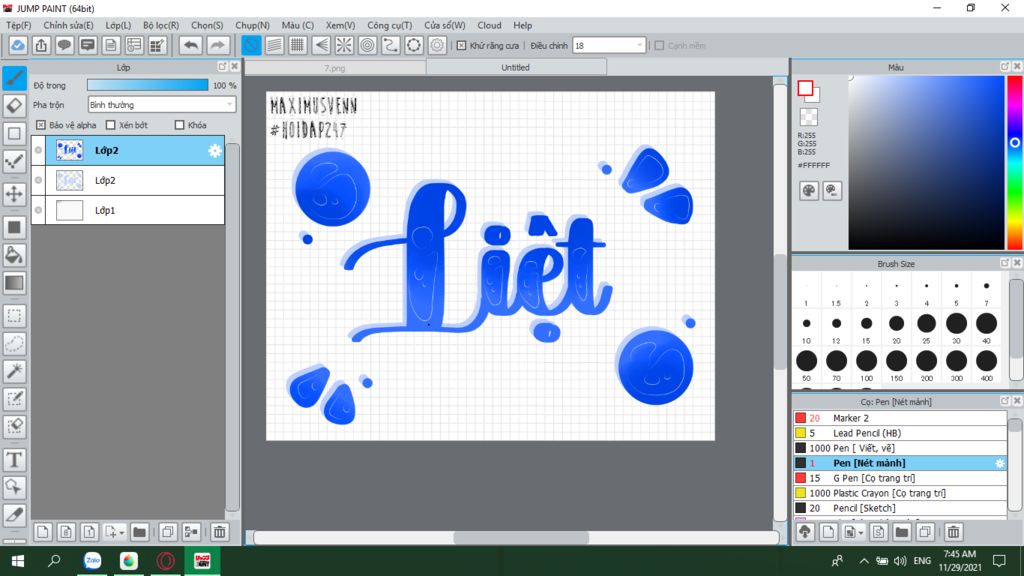This screenshot has height=576, width=1024.
Task: Select the Plastic Crayon brush
Action: point(900,493)
